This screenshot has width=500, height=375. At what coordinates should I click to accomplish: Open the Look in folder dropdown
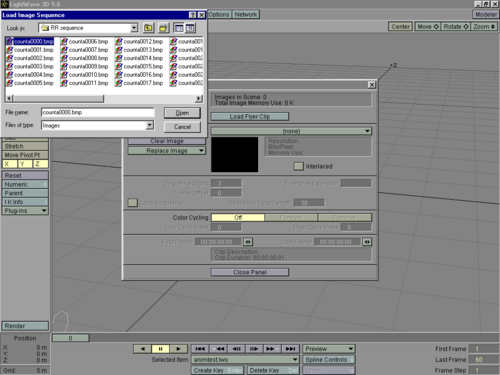[x=134, y=28]
